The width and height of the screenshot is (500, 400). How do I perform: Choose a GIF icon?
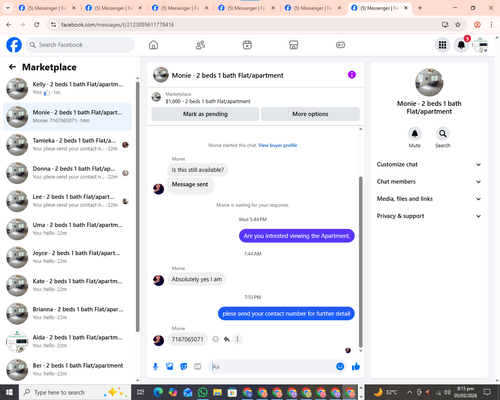click(198, 367)
